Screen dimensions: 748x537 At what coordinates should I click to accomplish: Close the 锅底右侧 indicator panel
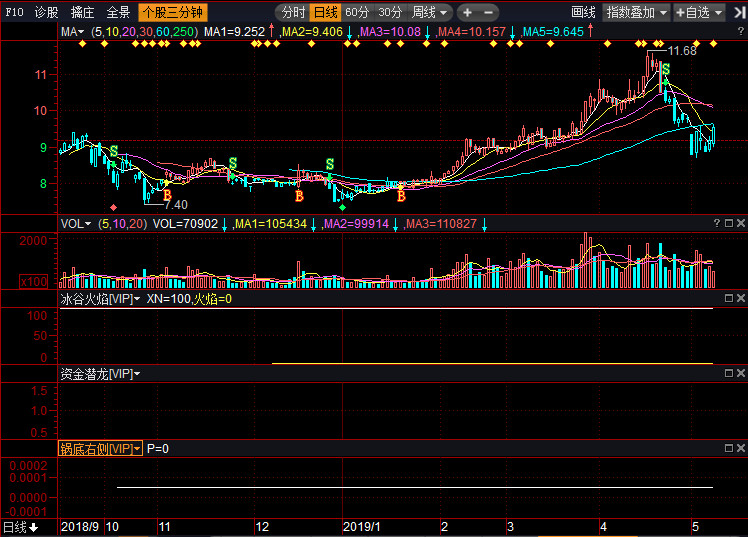point(741,448)
